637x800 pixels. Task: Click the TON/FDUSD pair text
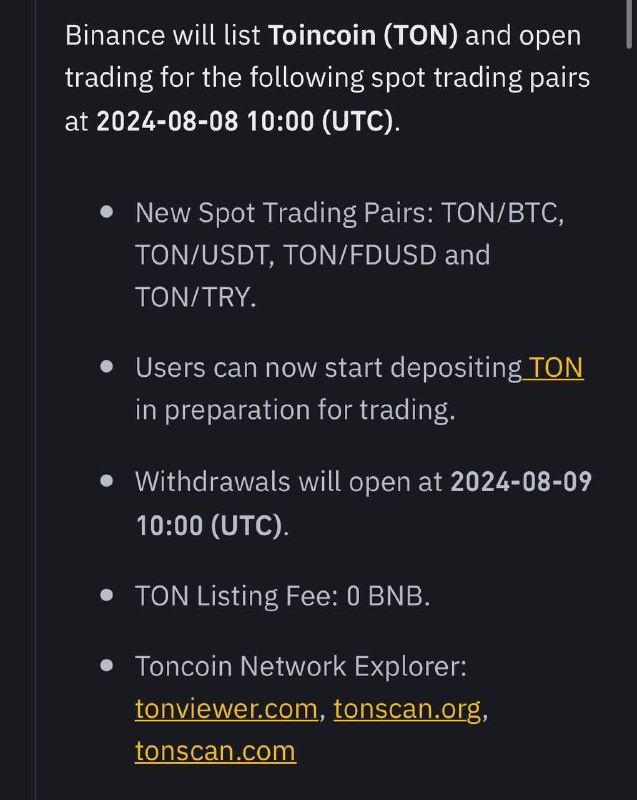pyautogui.click(x=360, y=255)
